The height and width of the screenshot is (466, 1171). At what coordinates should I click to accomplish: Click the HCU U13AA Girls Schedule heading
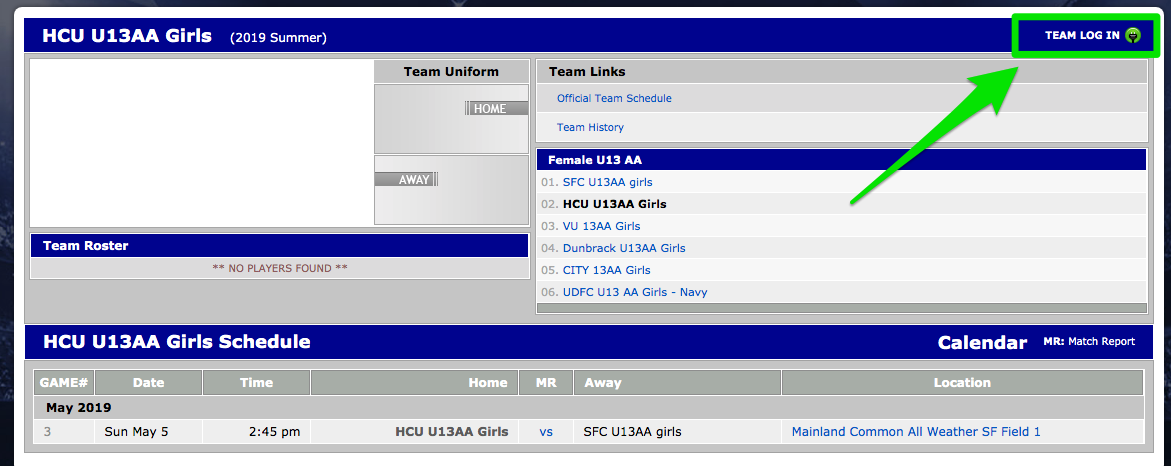(x=177, y=342)
